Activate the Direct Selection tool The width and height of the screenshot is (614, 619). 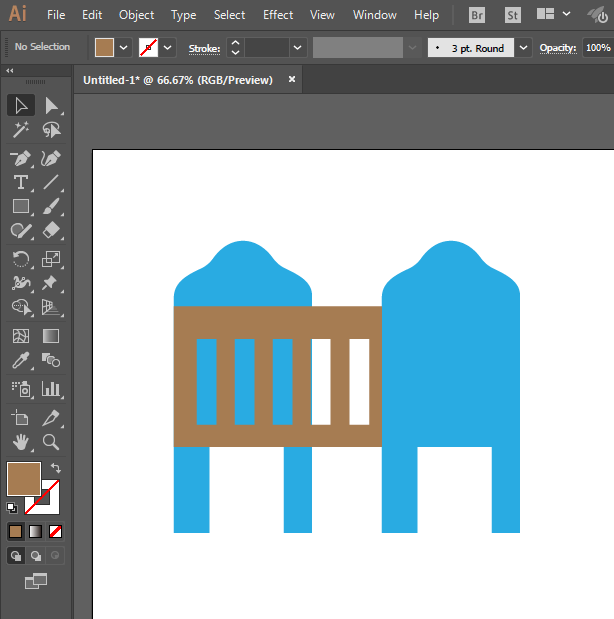tap(51, 106)
